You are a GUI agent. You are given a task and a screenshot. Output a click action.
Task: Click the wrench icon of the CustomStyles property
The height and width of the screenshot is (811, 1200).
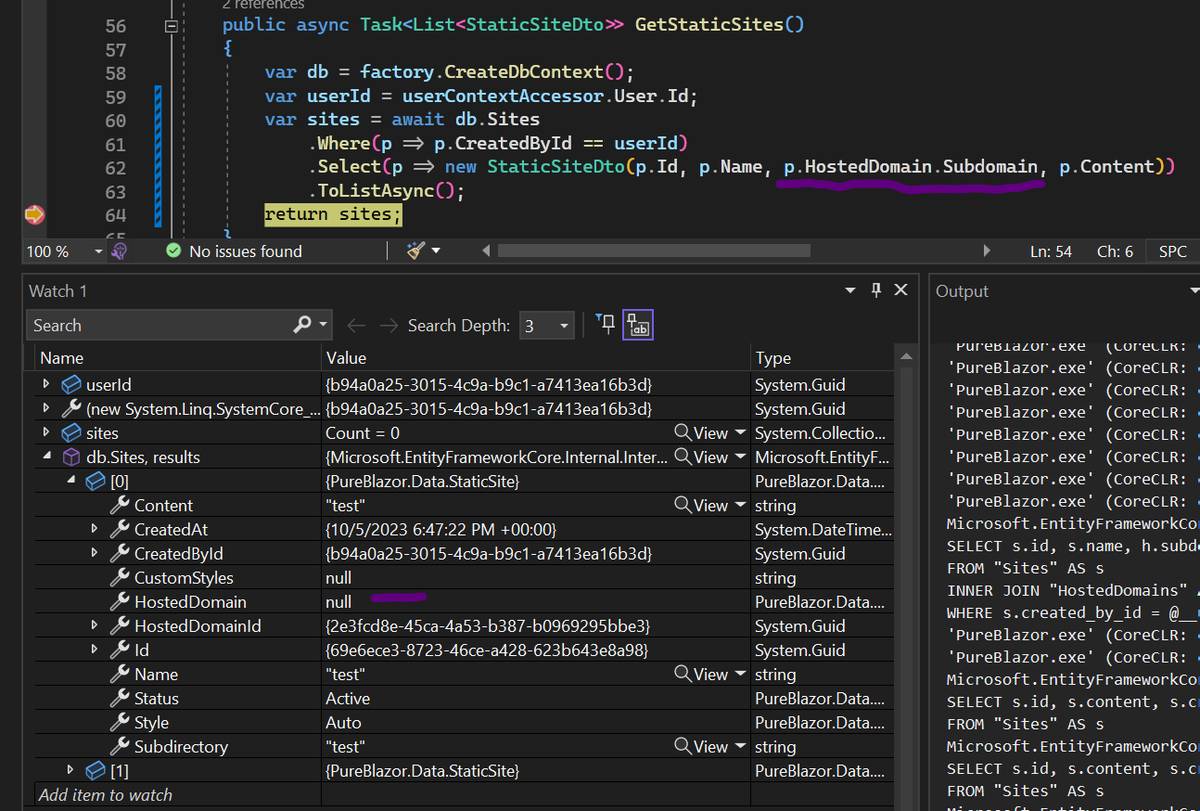(119, 578)
